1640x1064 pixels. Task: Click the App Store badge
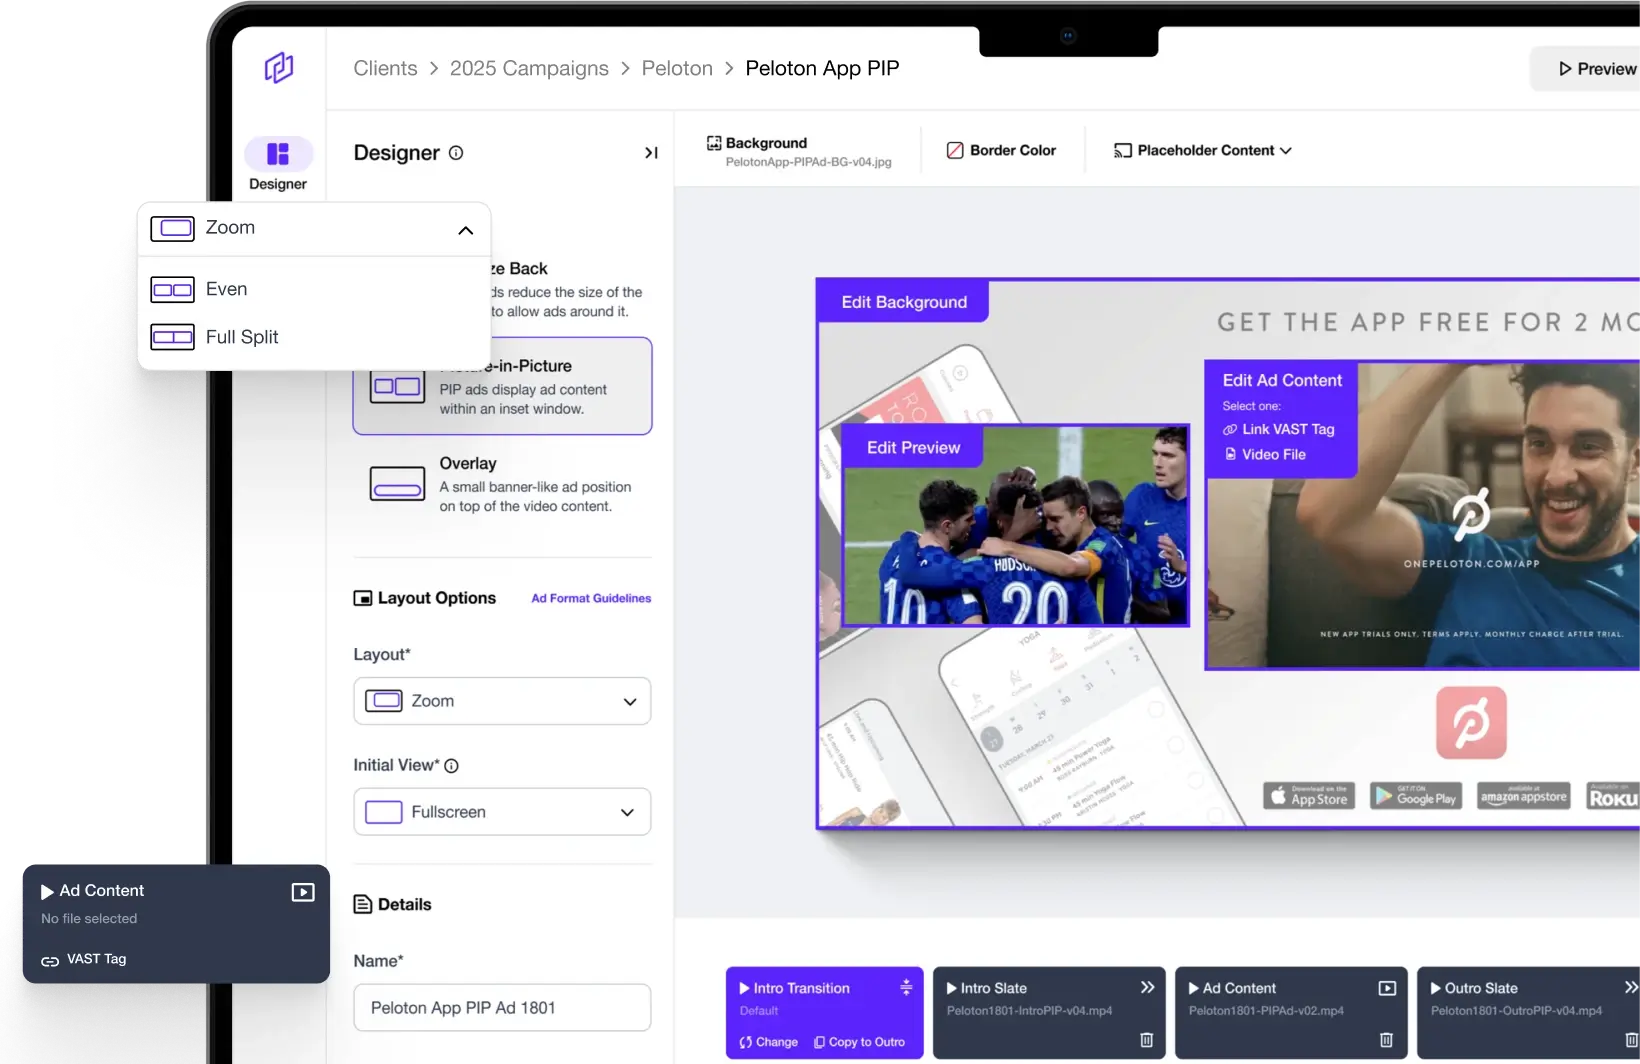coord(1309,796)
